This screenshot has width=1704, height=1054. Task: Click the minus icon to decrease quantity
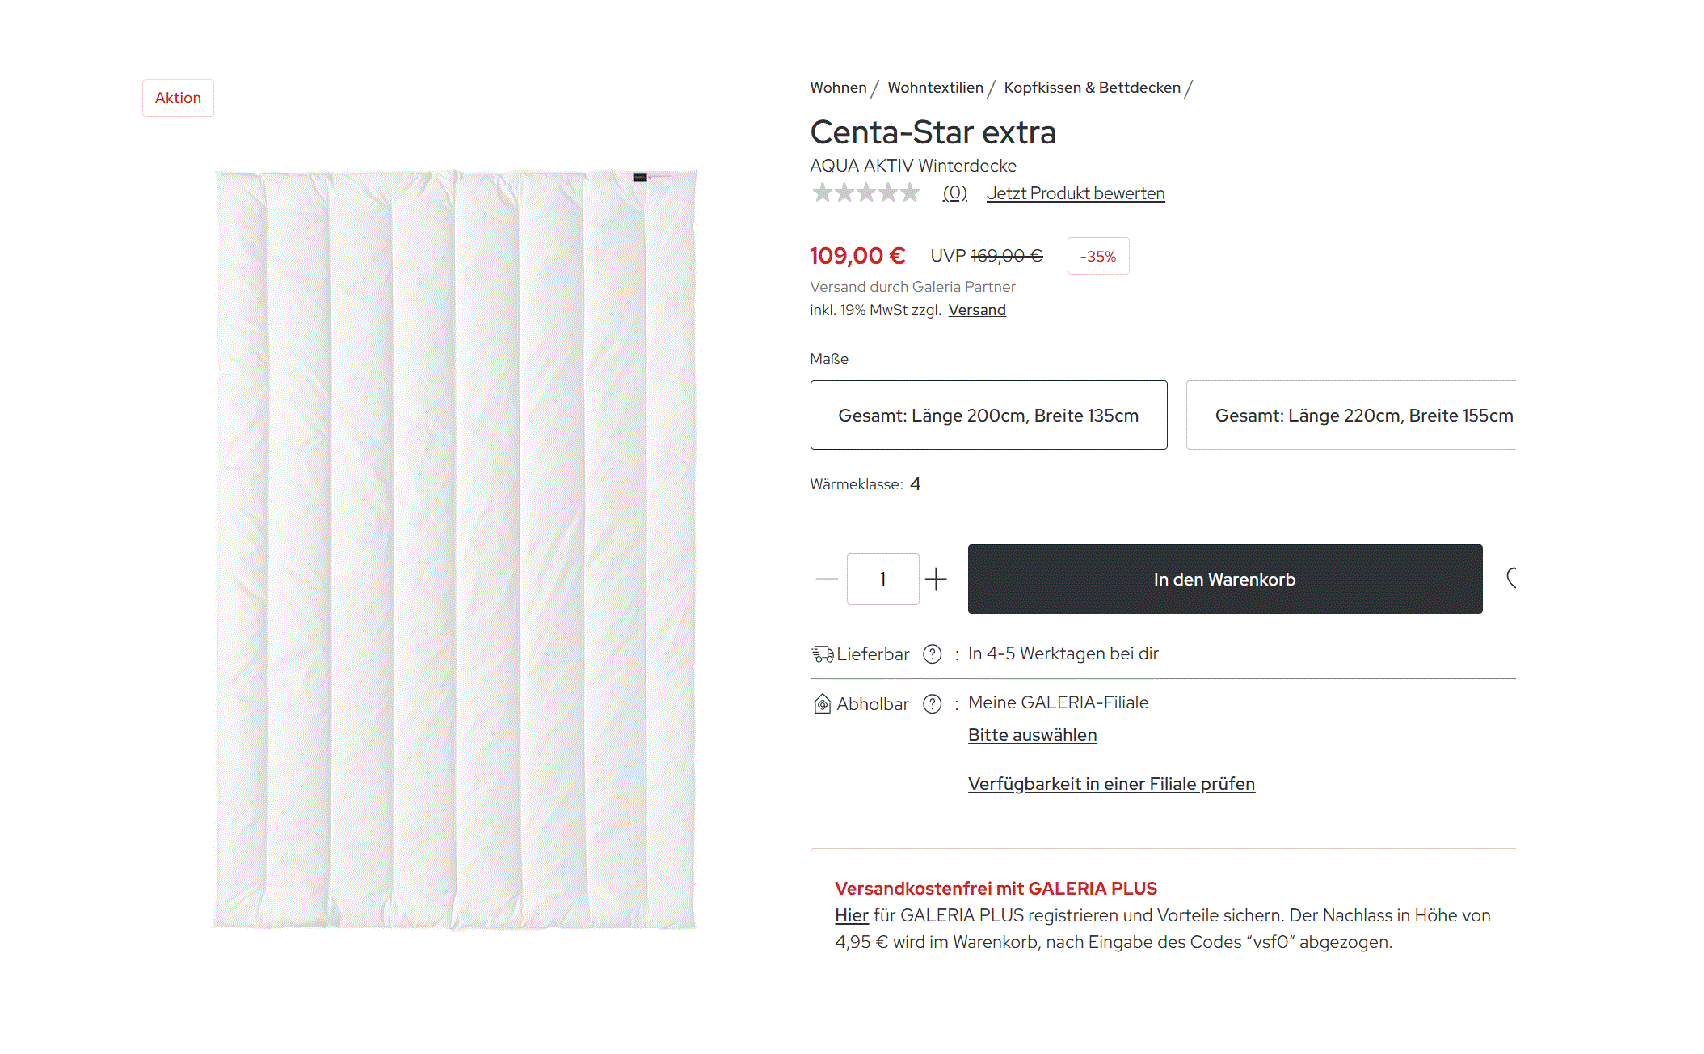click(827, 579)
